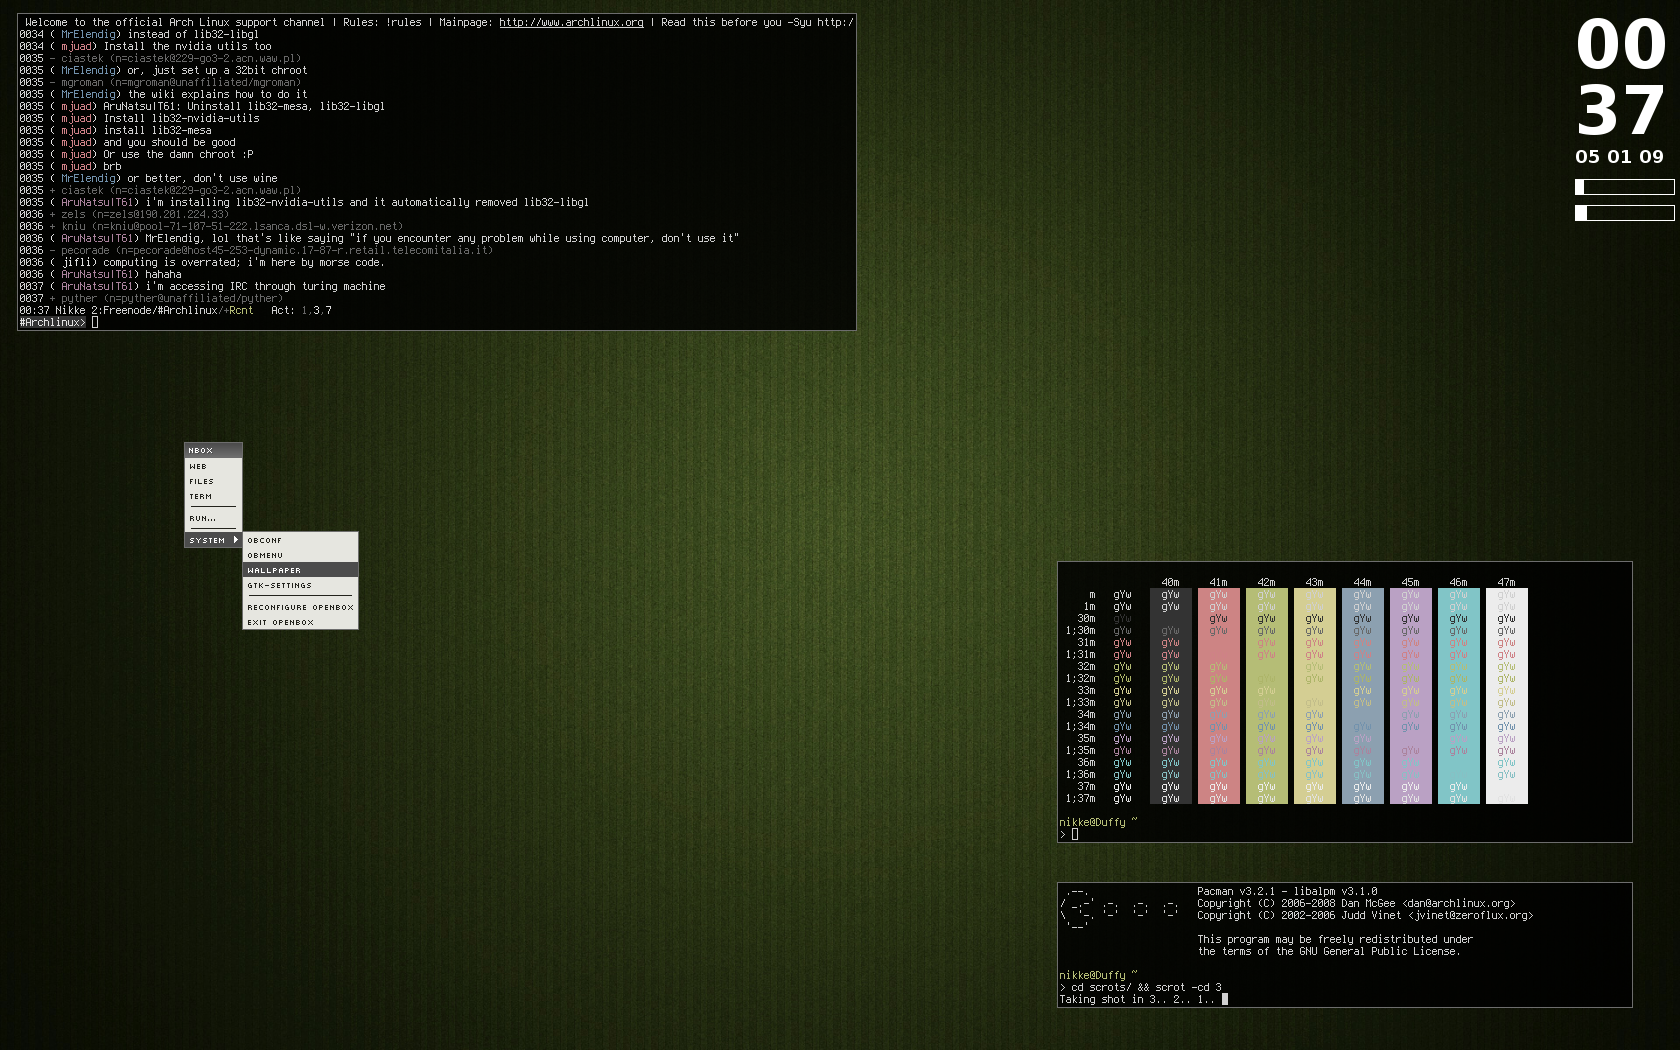Click the 'Act: 1,3,7' activity indicator
The width and height of the screenshot is (1680, 1050).
click(301, 310)
